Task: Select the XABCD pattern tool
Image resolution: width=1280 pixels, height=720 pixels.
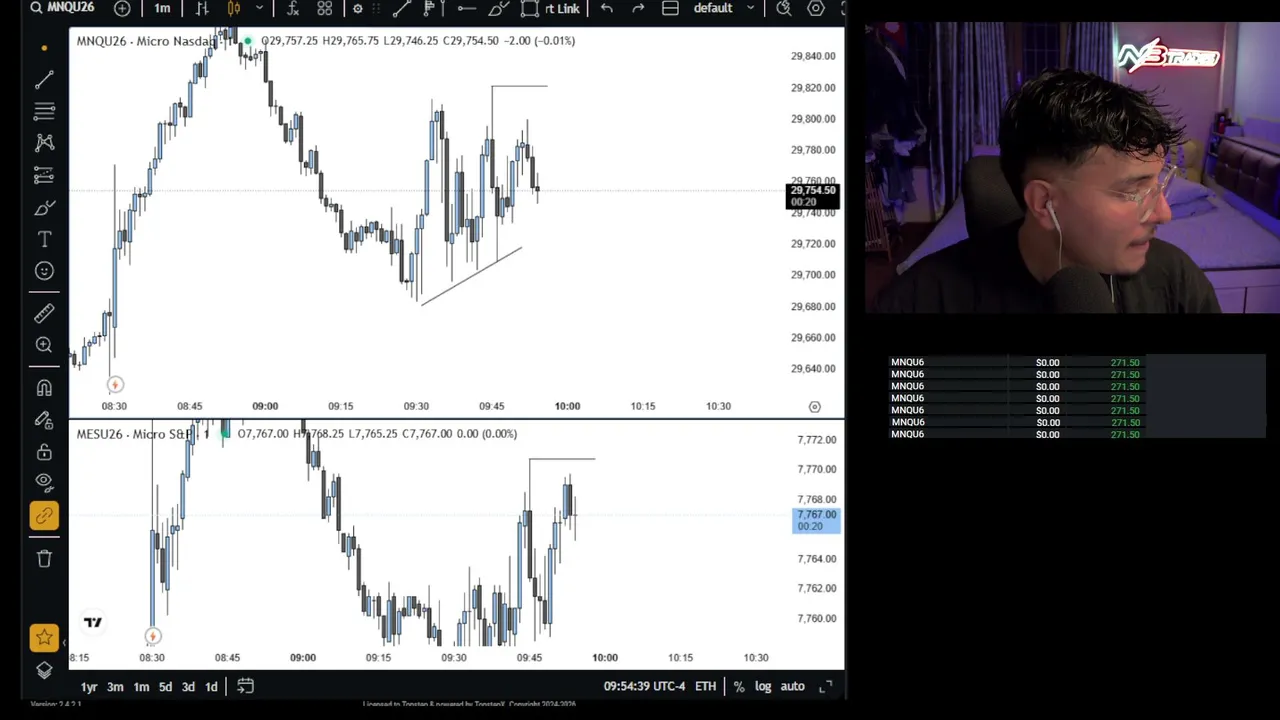Action: click(44, 143)
